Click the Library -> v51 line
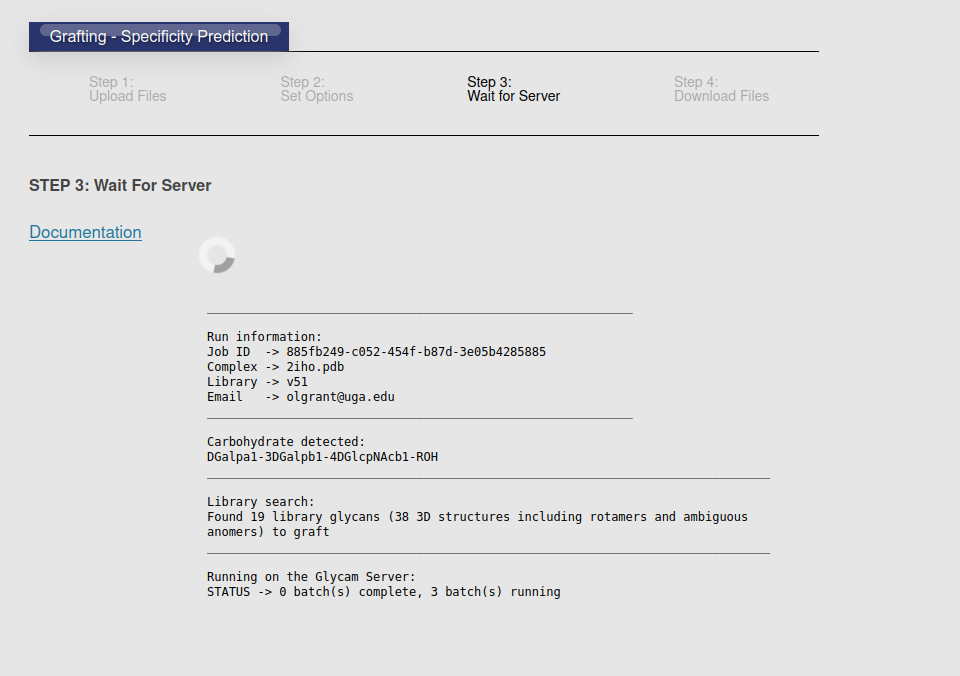The height and width of the screenshot is (676, 960). coord(257,382)
